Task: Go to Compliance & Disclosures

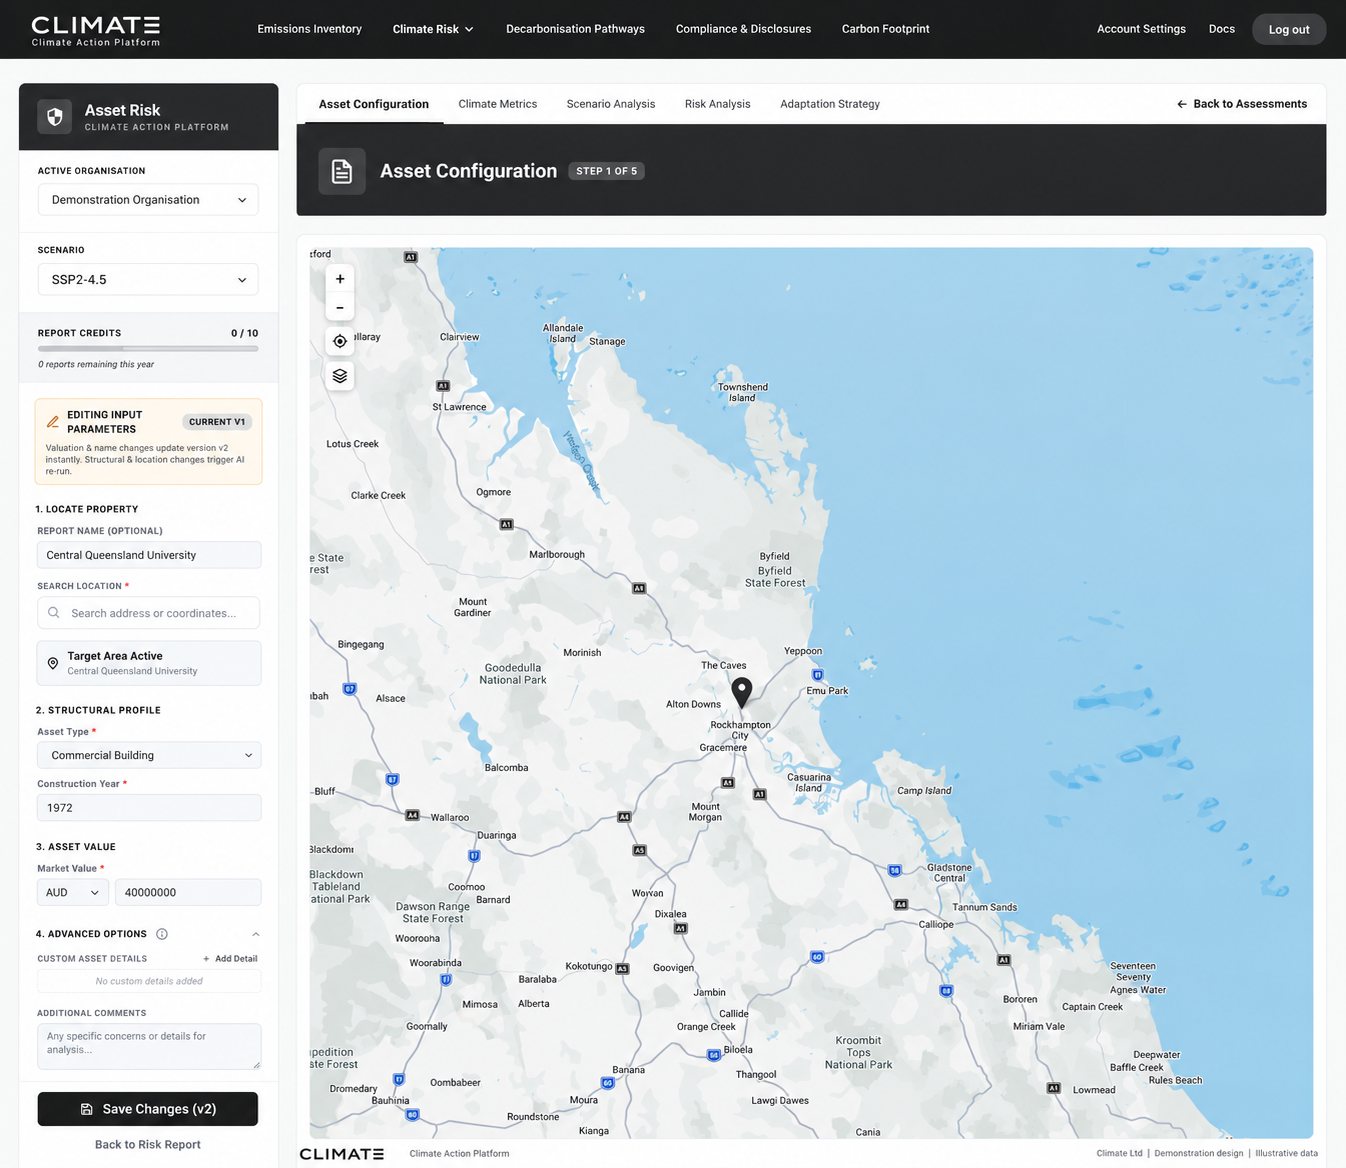Action: click(744, 29)
